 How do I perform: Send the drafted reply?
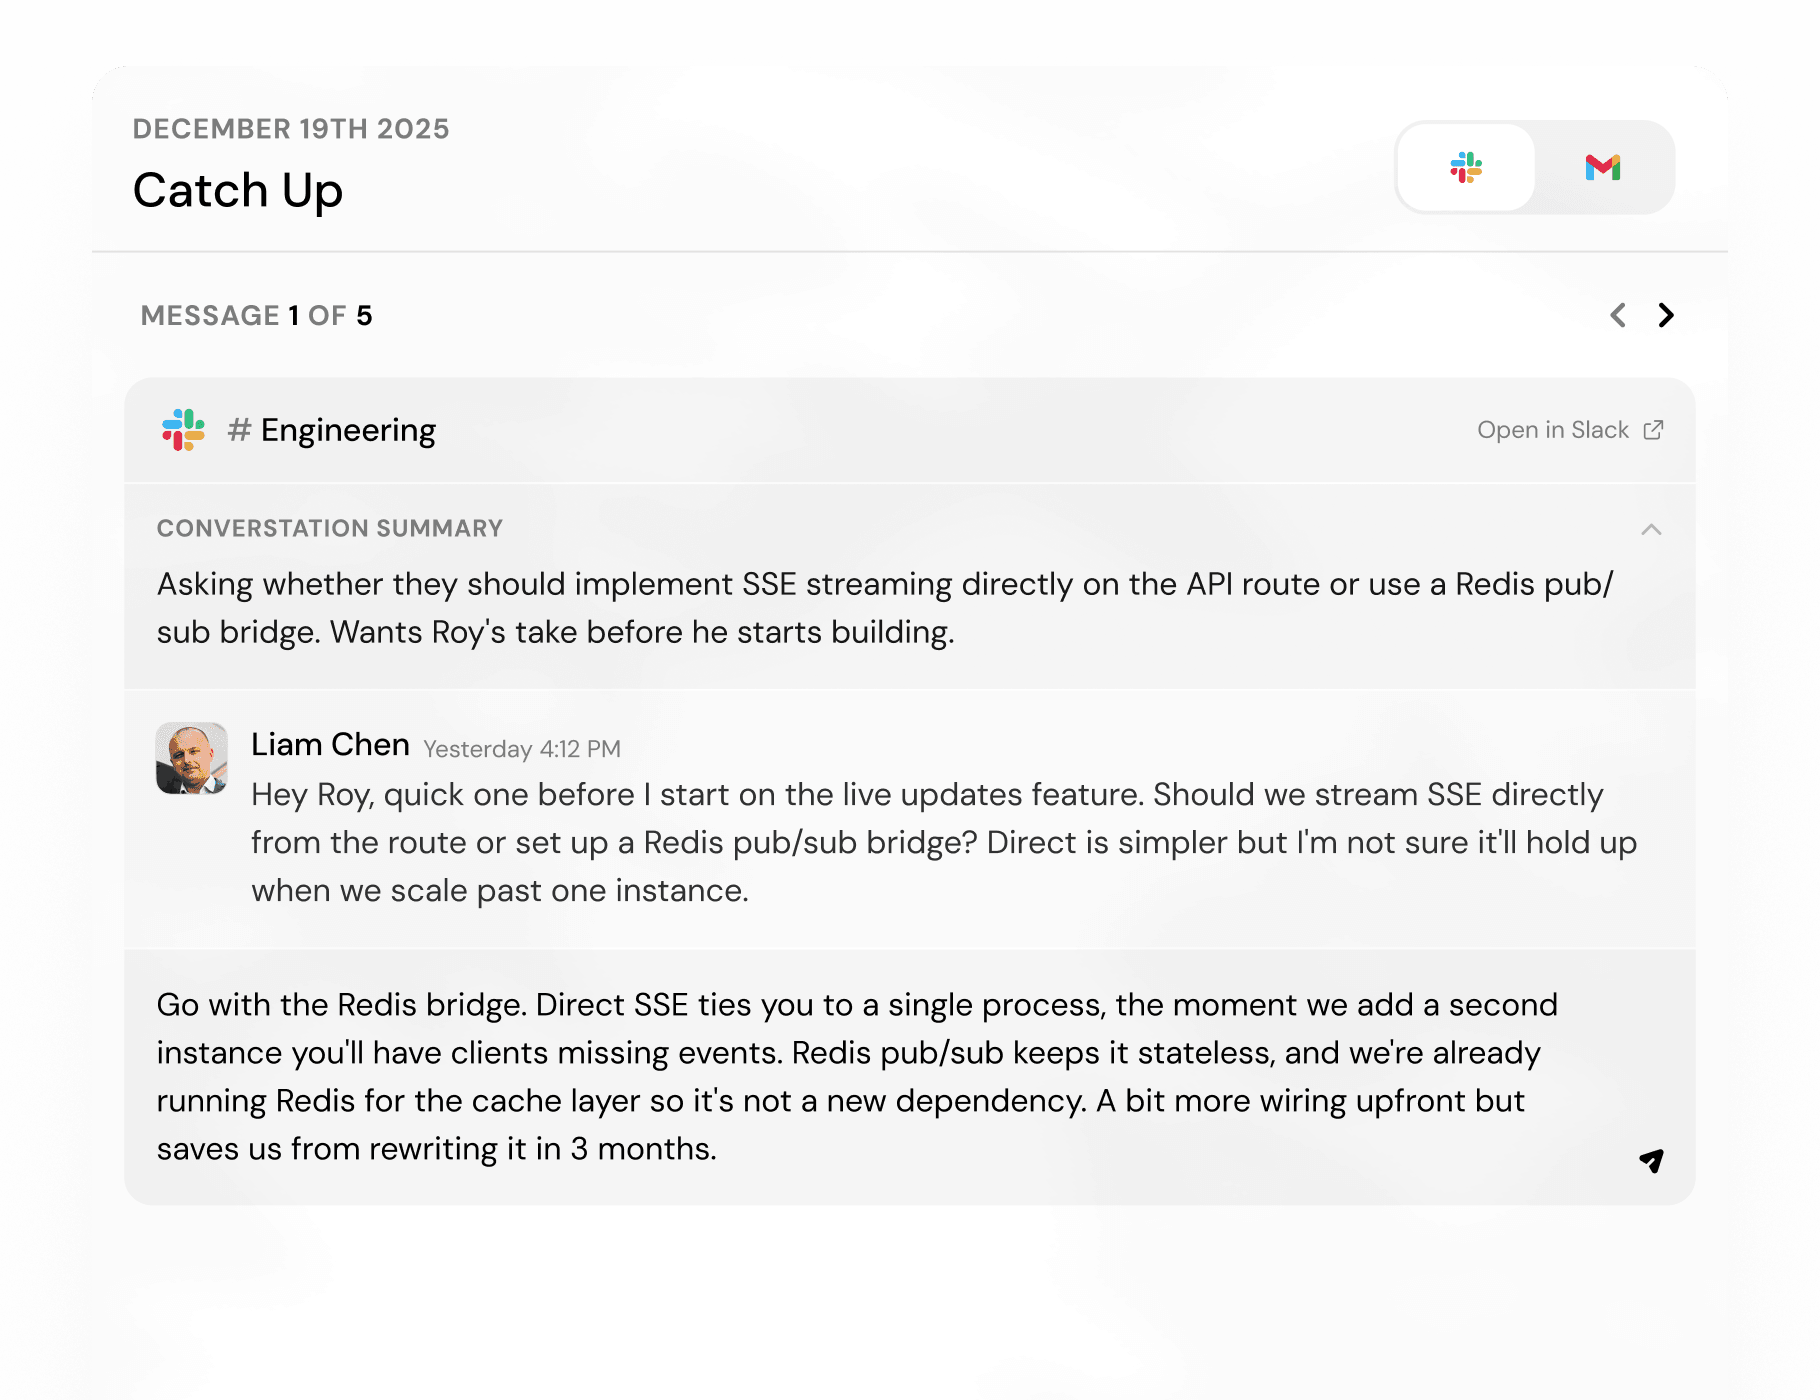pyautogui.click(x=1651, y=1160)
